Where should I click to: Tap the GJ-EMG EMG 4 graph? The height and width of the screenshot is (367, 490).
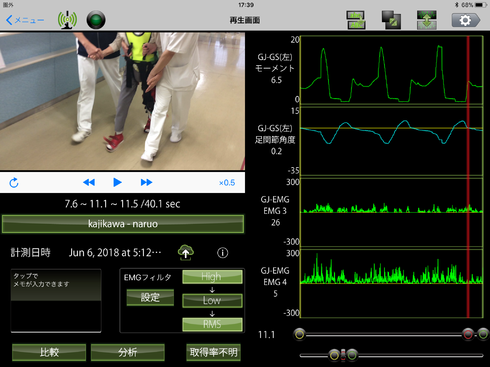click(391, 283)
